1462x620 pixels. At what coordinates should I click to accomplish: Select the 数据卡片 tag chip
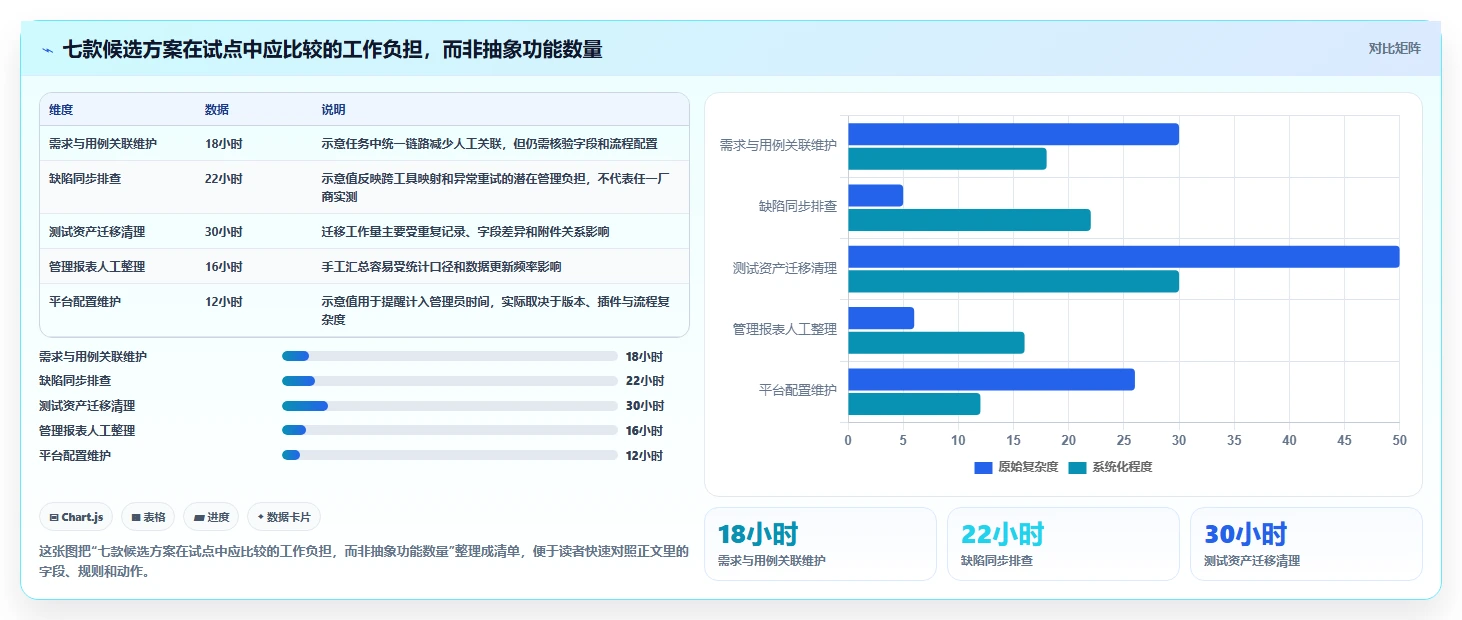pos(284,517)
